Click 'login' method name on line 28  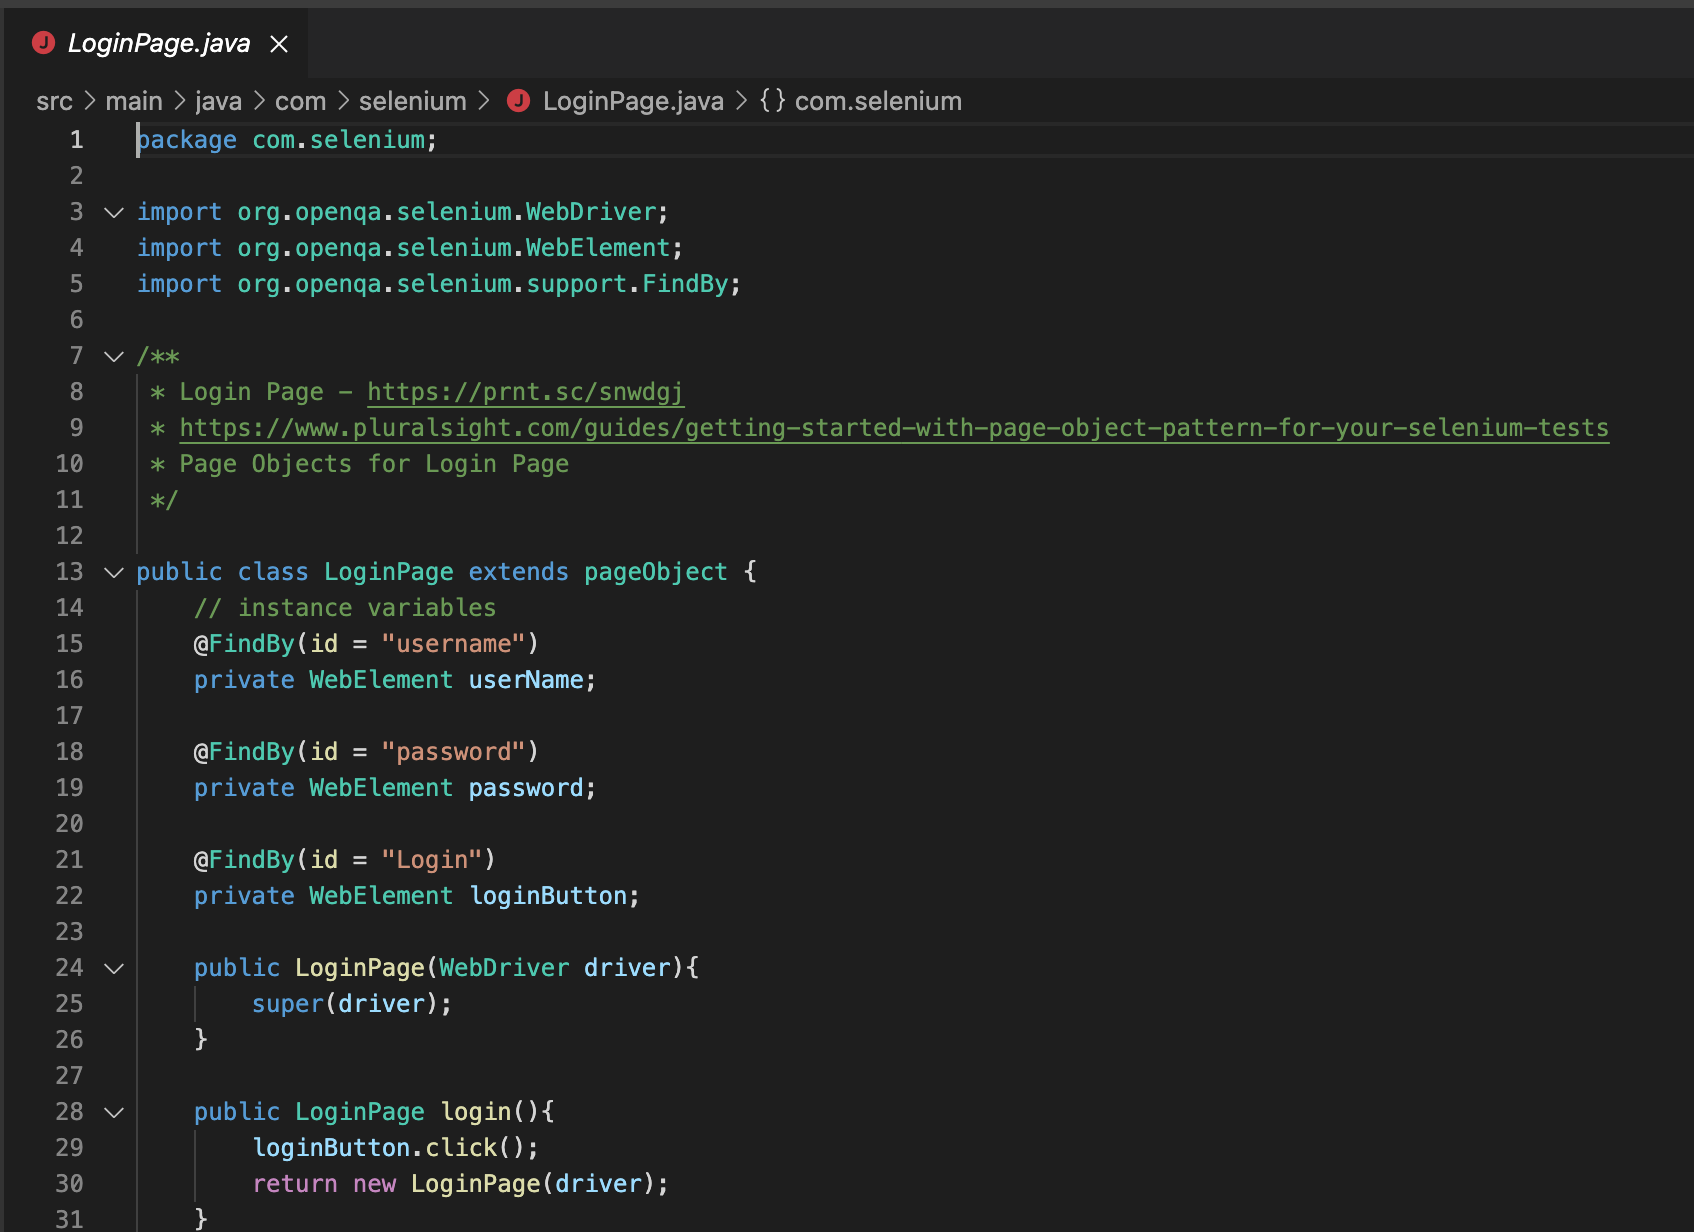point(476,1112)
